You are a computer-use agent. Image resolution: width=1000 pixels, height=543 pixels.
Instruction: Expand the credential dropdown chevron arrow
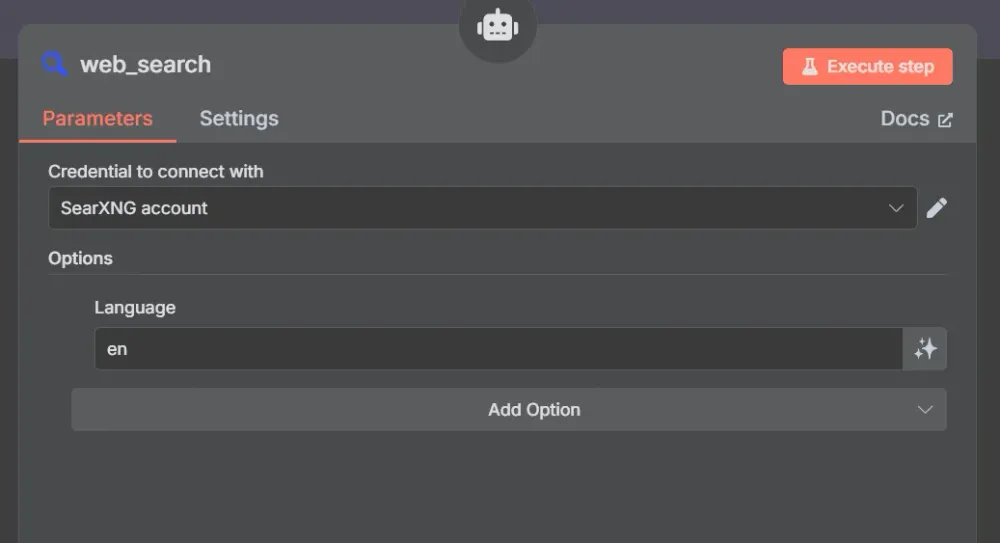896,208
